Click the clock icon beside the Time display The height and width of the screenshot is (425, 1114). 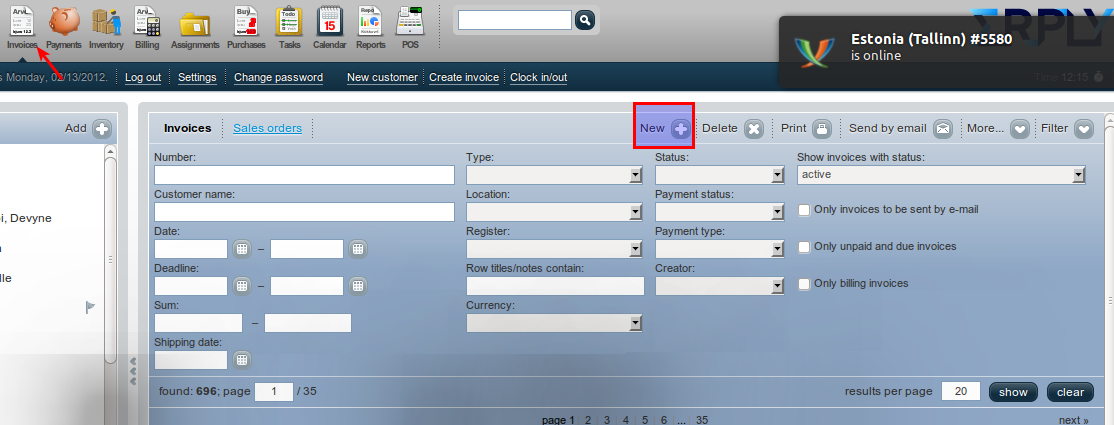click(1098, 76)
